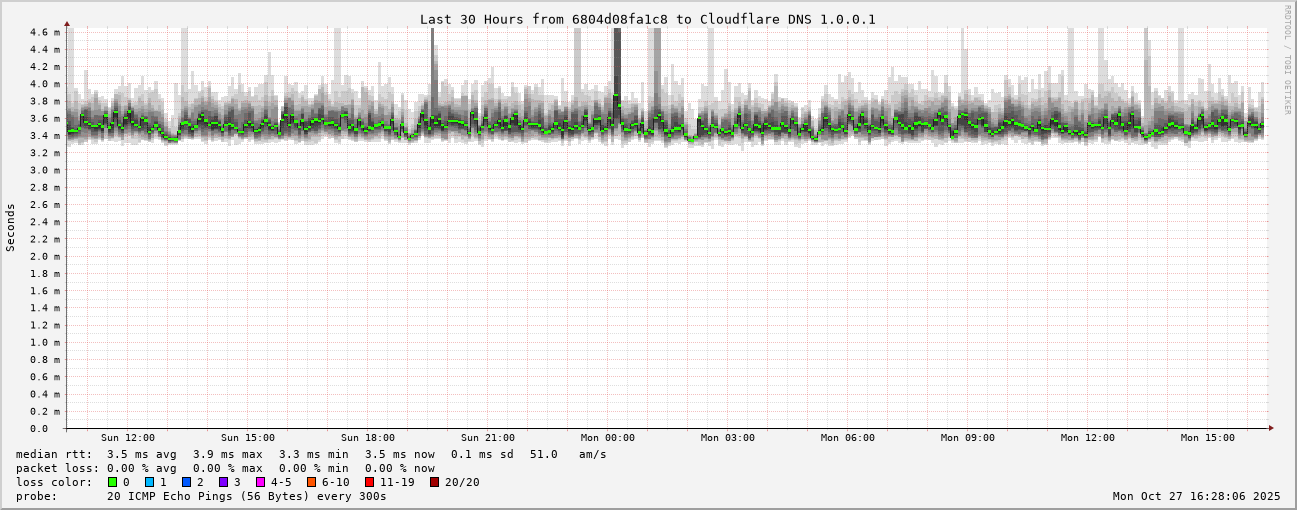Screen dimensions: 1297x510
Task: Click the Mon 06:00 time axis label
Action: (x=848, y=438)
